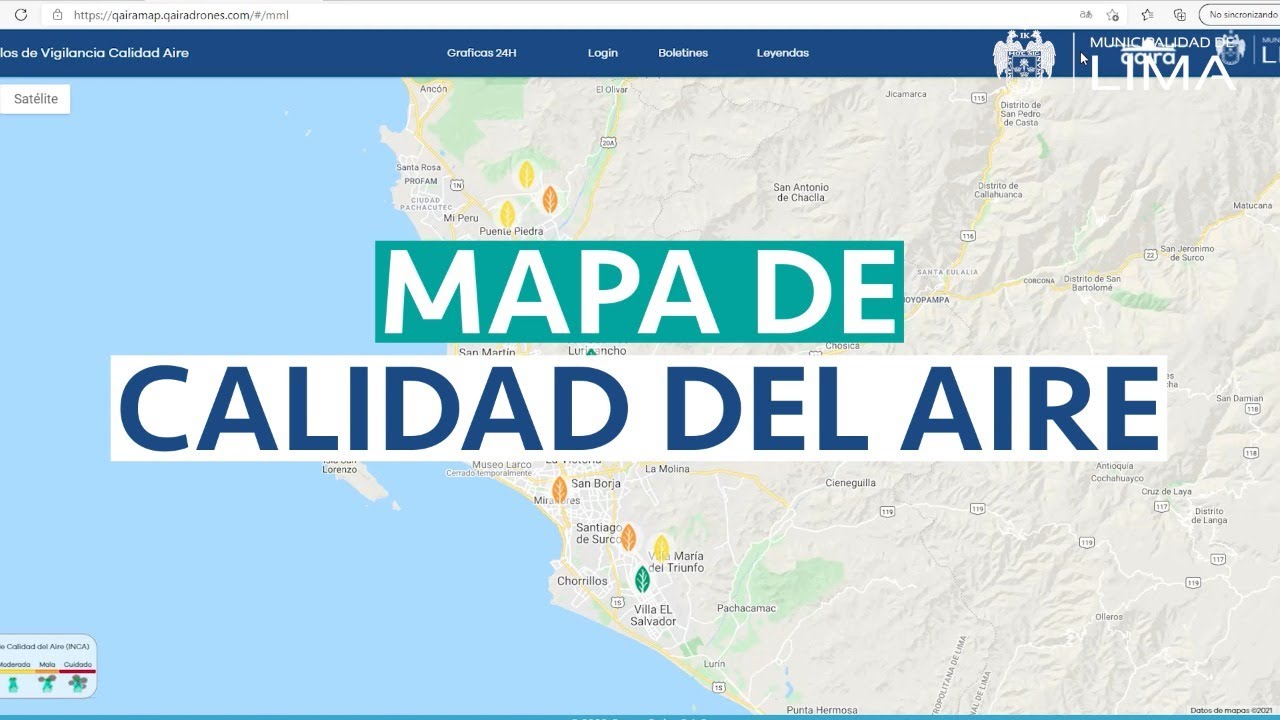
Task: Click the Municipalidad de Lima logo text
Action: coord(1163,62)
